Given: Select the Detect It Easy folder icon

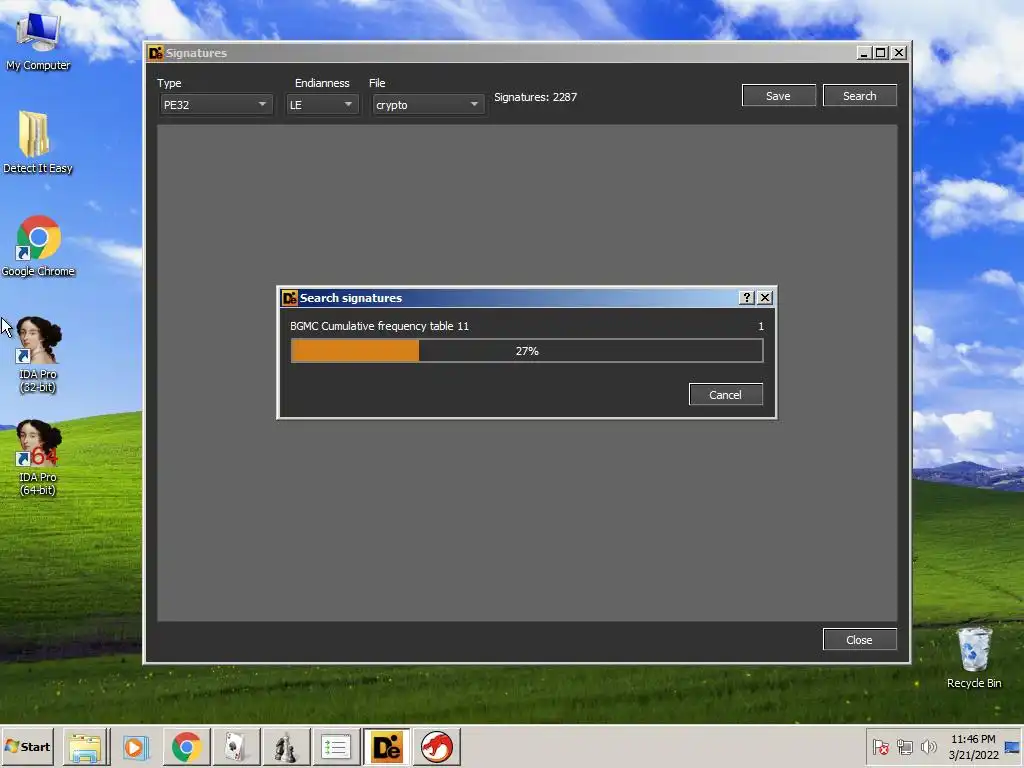Looking at the screenshot, I should pyautogui.click(x=38, y=142).
